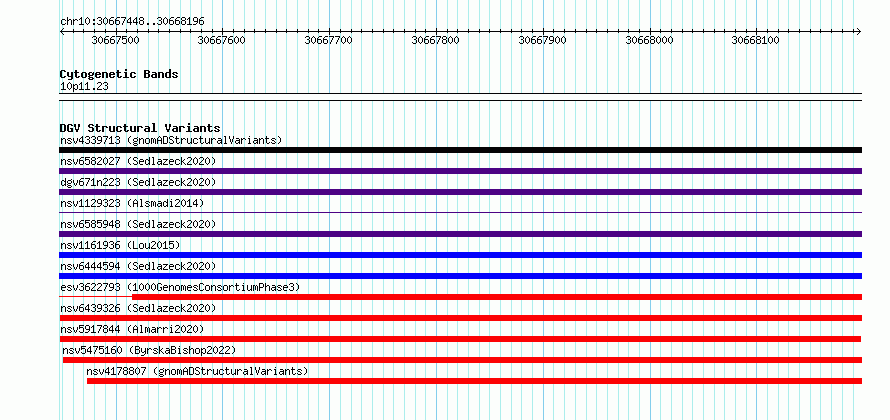Click the 30668100 ruler position

[x=755, y=40]
